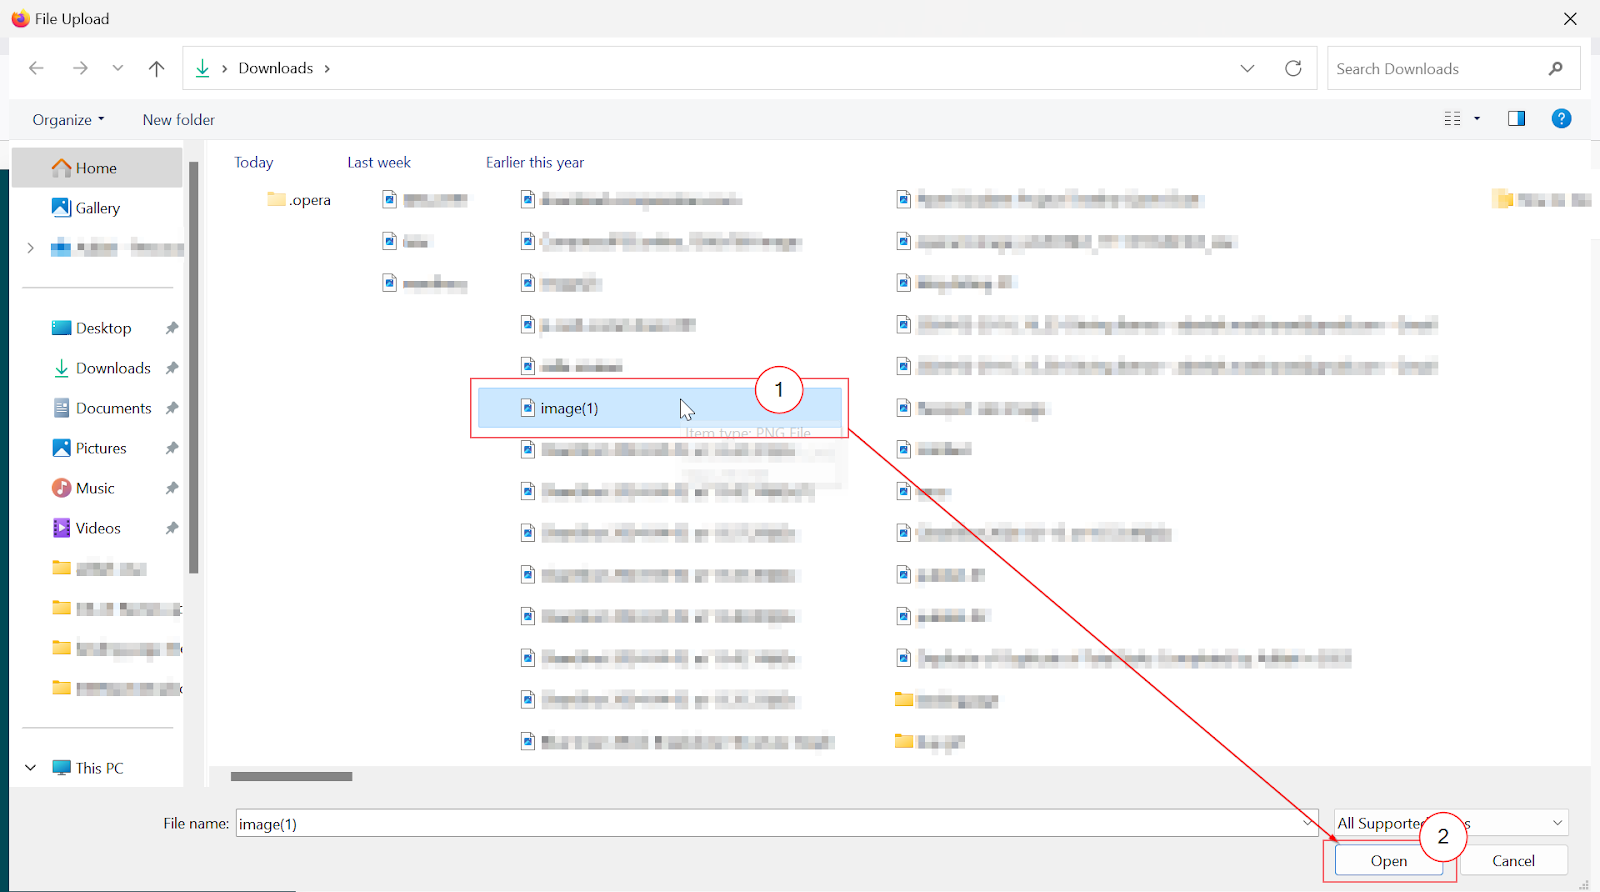Unpin Music from quick access
Image resolution: width=1600 pixels, height=892 pixels.
(x=172, y=488)
